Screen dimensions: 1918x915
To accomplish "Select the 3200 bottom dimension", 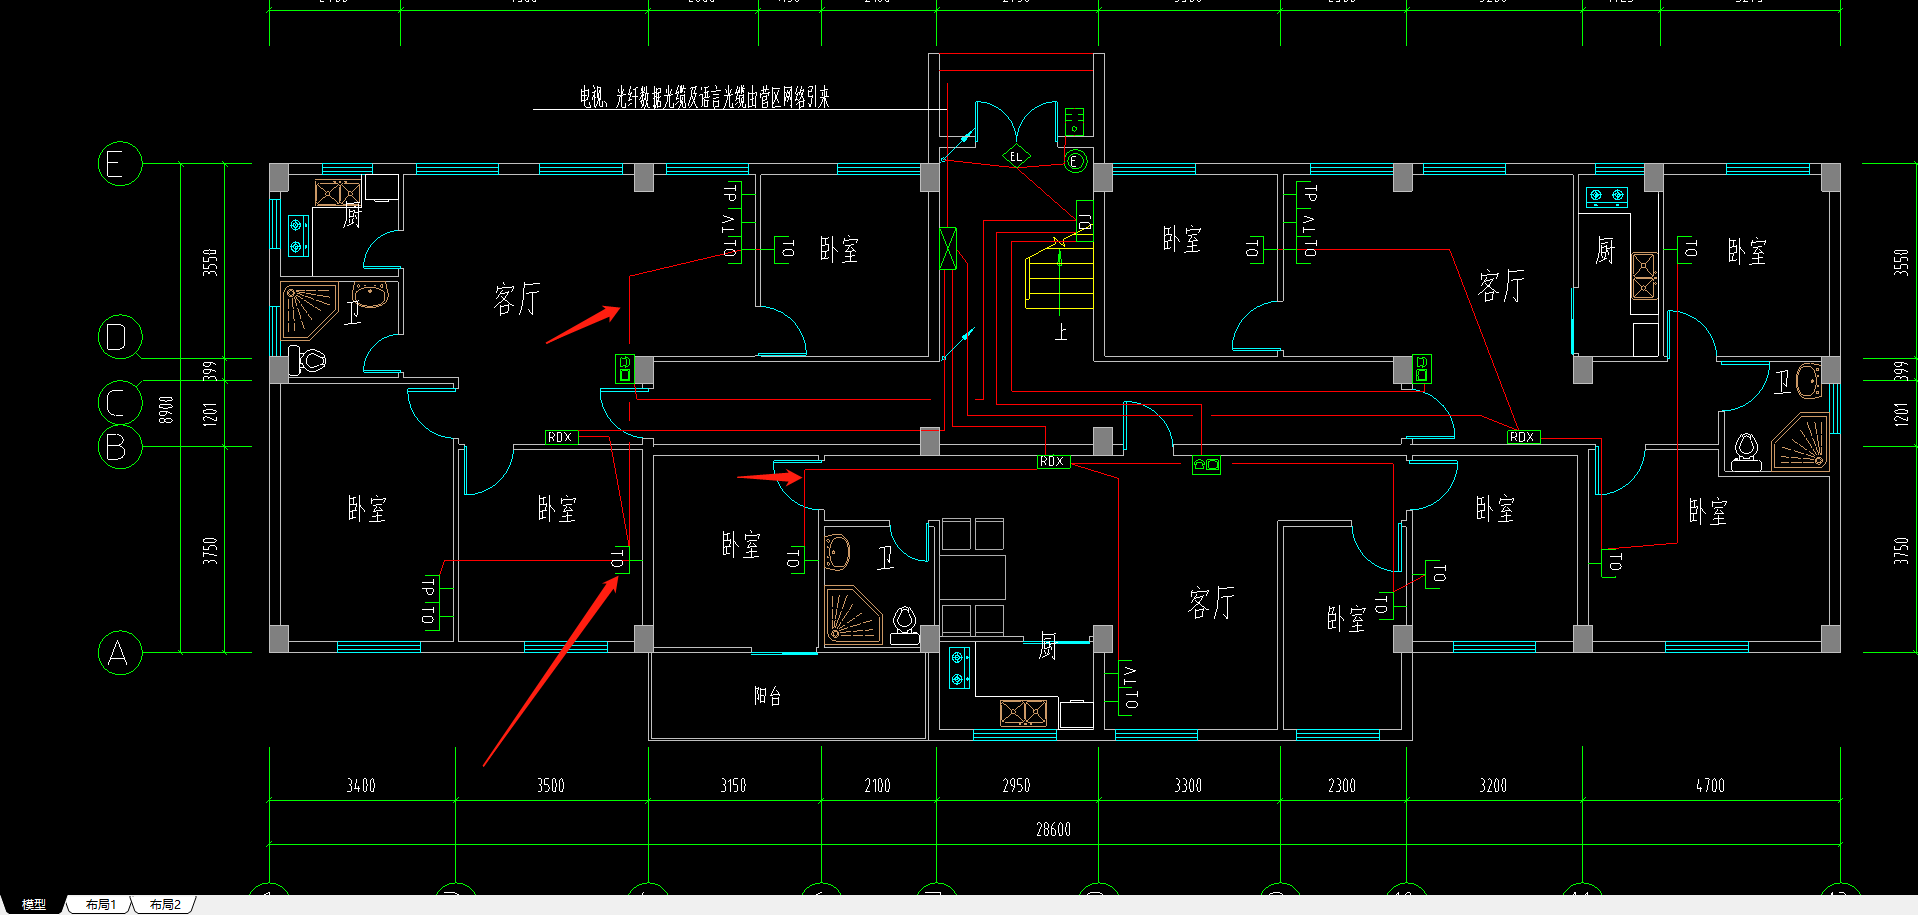I will [1493, 786].
